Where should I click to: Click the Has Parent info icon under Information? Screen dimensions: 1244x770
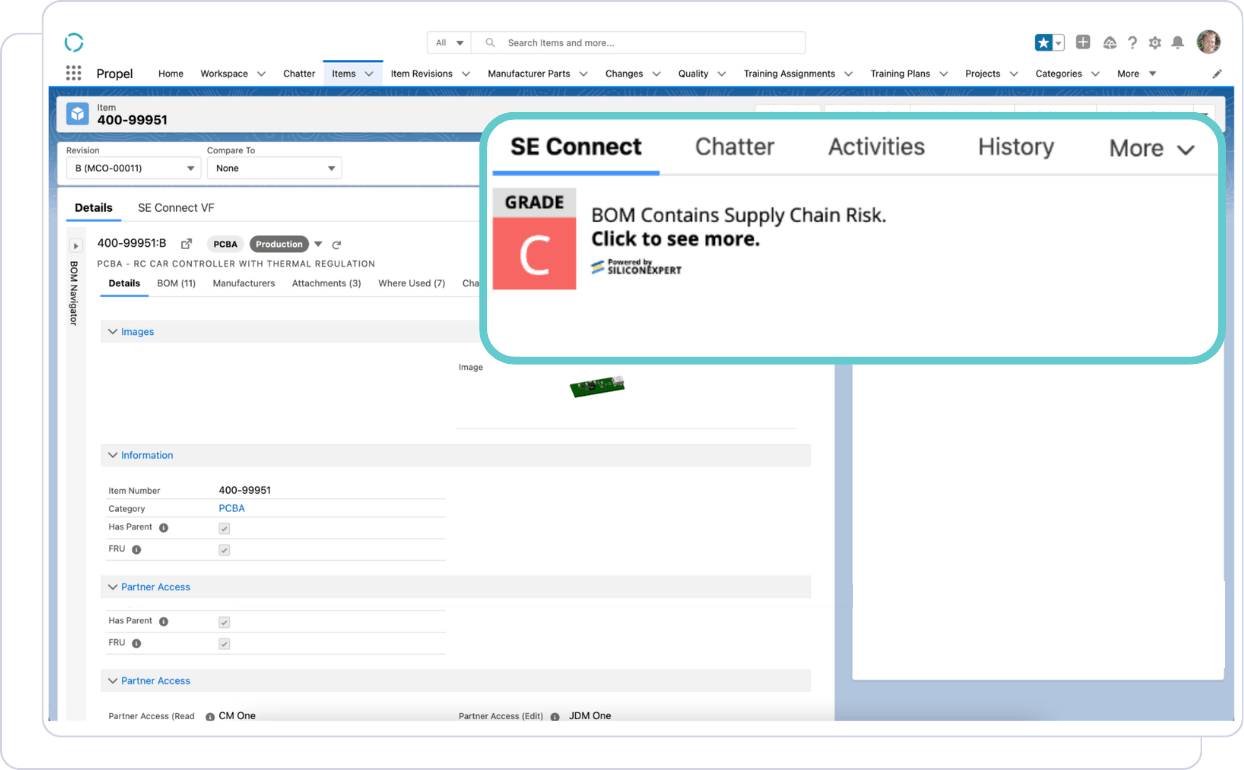(163, 527)
